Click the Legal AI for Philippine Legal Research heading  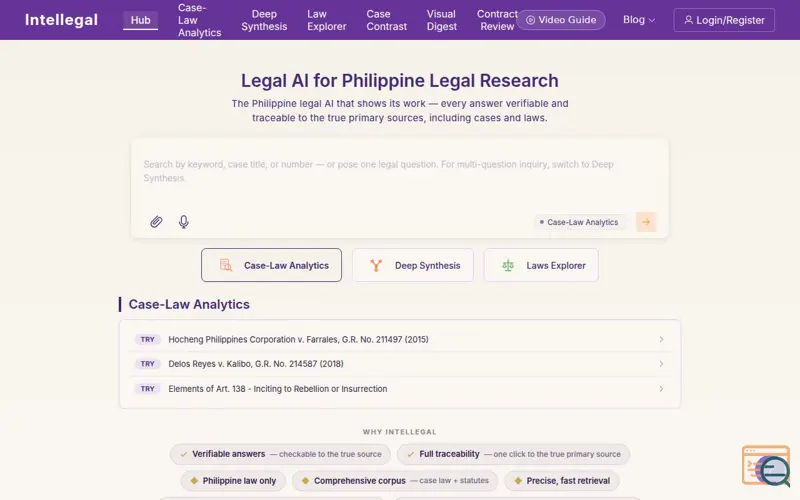[399, 81]
